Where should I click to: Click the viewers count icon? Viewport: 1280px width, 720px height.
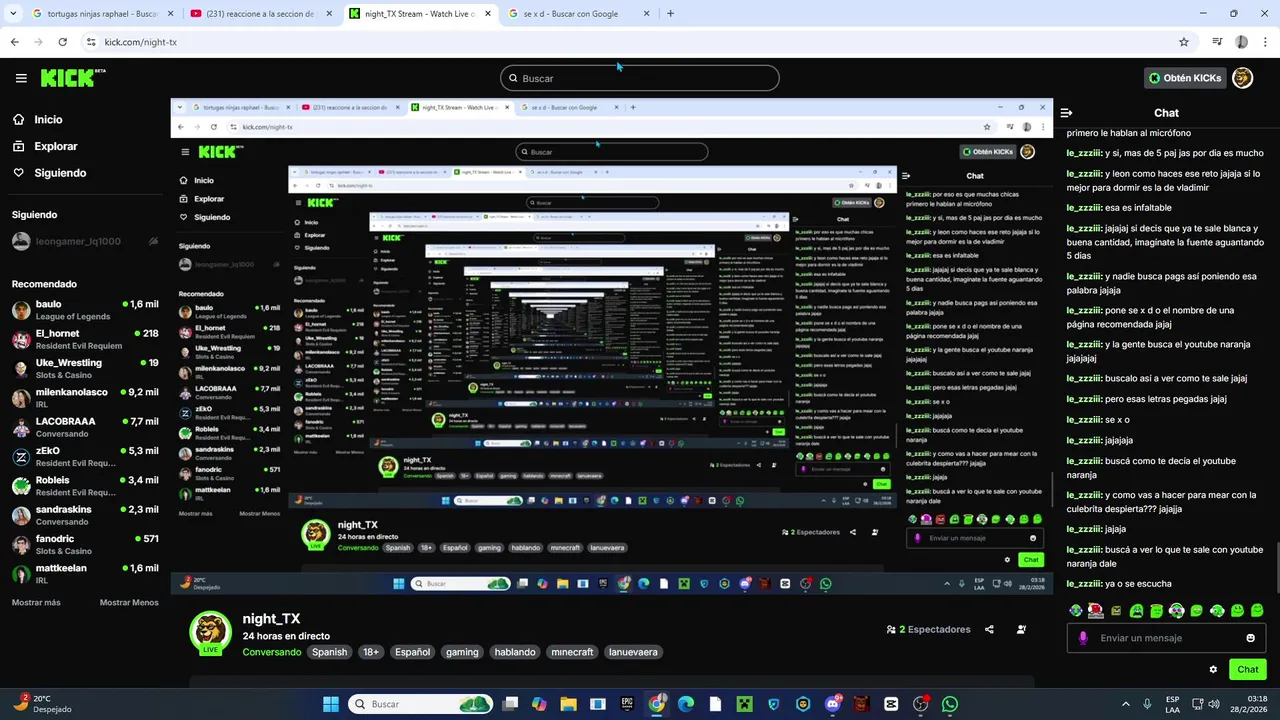coord(891,629)
